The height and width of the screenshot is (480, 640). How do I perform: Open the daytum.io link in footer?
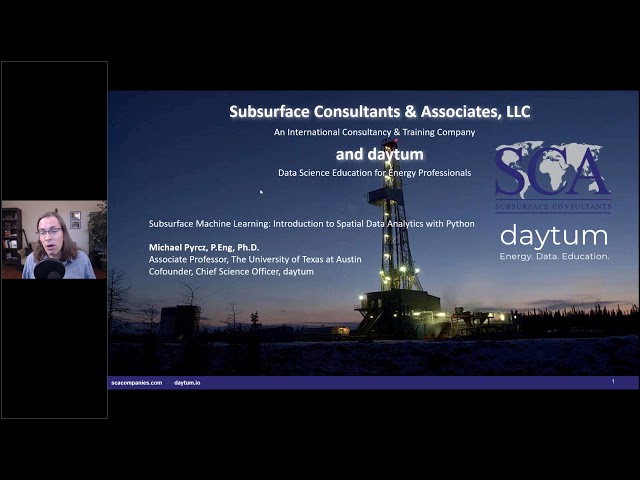point(187,383)
